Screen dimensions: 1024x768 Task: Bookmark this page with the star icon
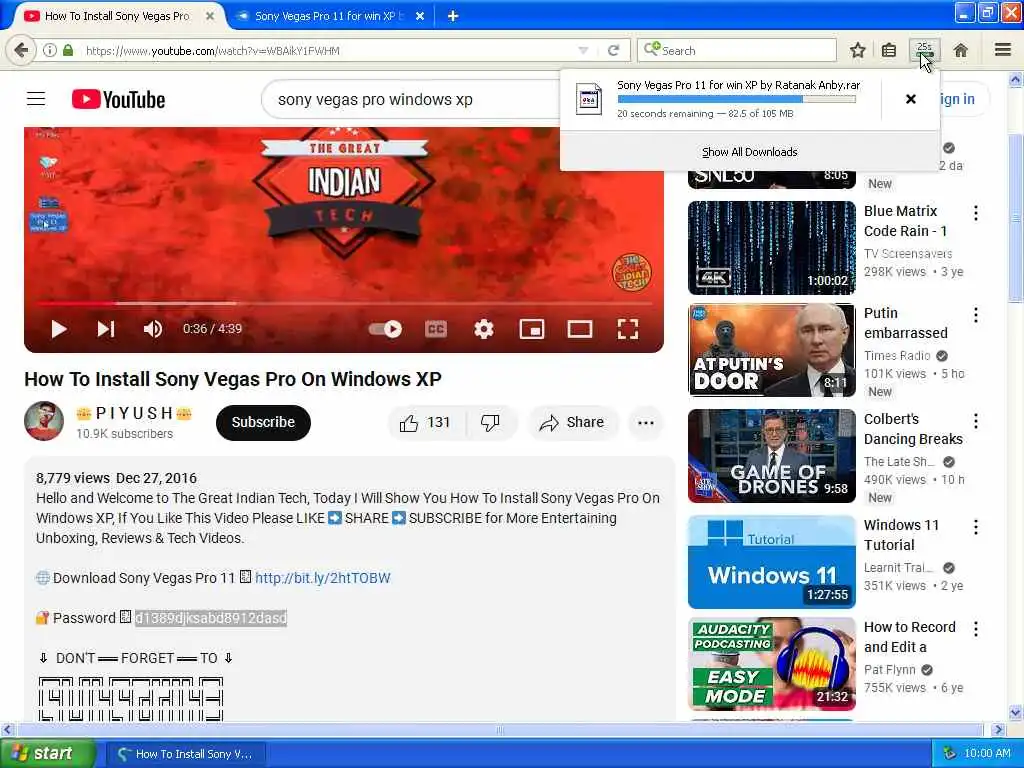pos(857,50)
